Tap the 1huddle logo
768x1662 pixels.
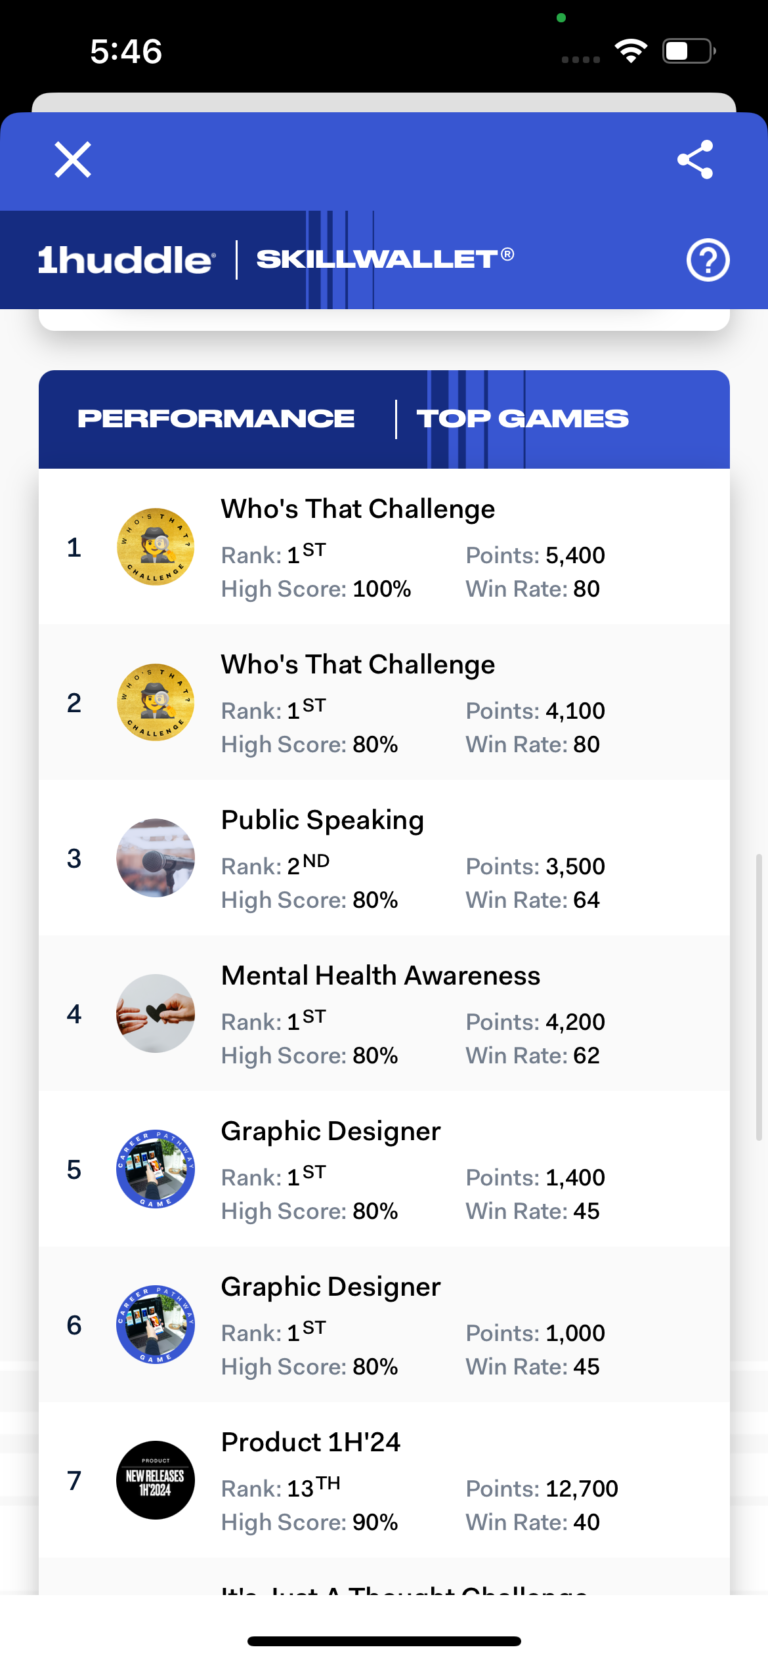(125, 260)
